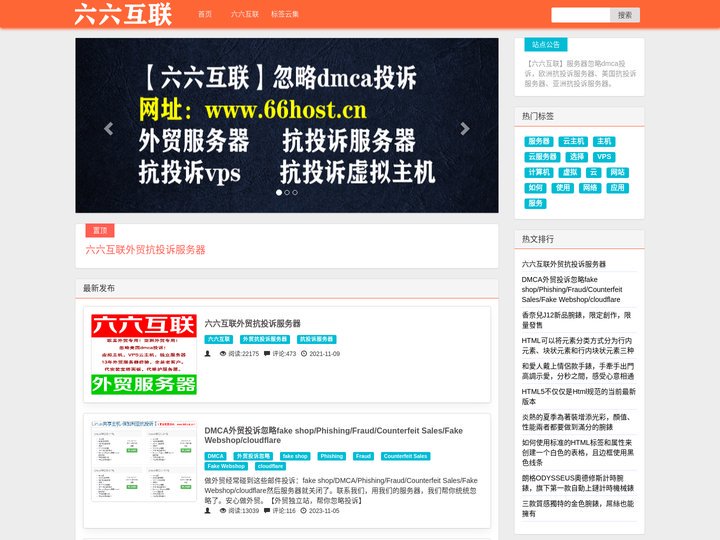
Task: Click the 云主机 hot tag
Action: (574, 141)
